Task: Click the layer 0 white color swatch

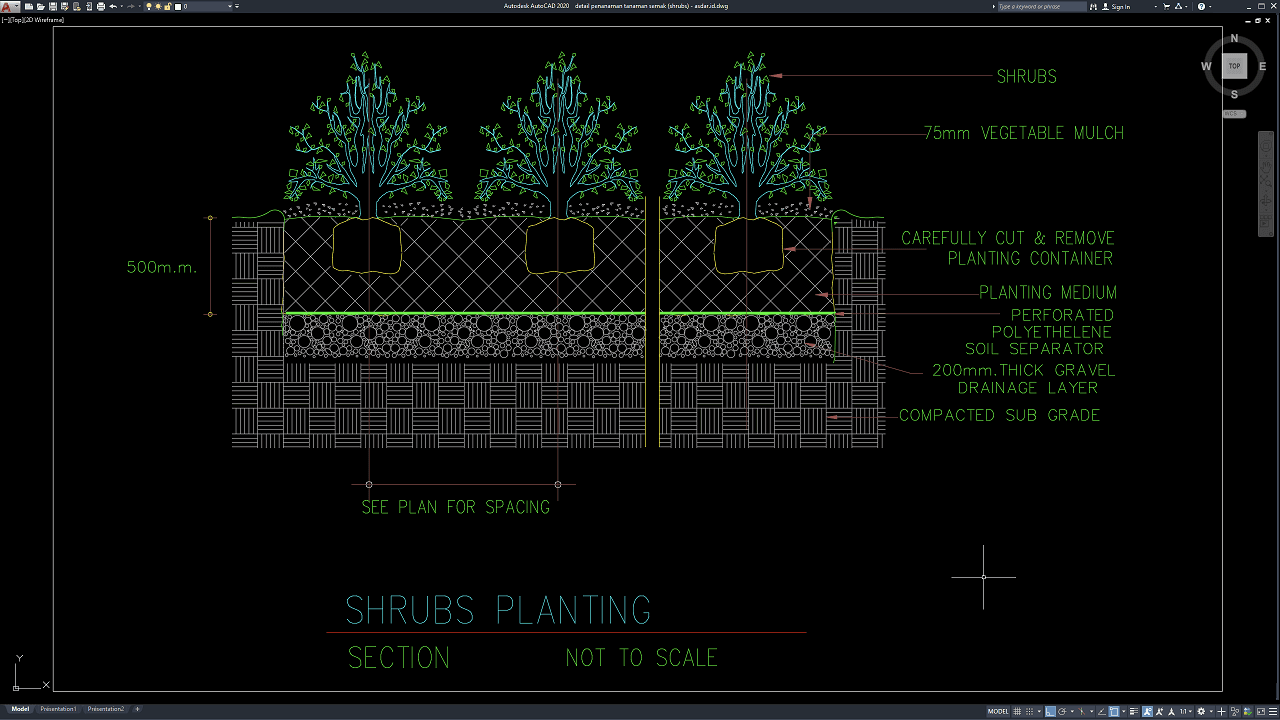Action: (178, 7)
